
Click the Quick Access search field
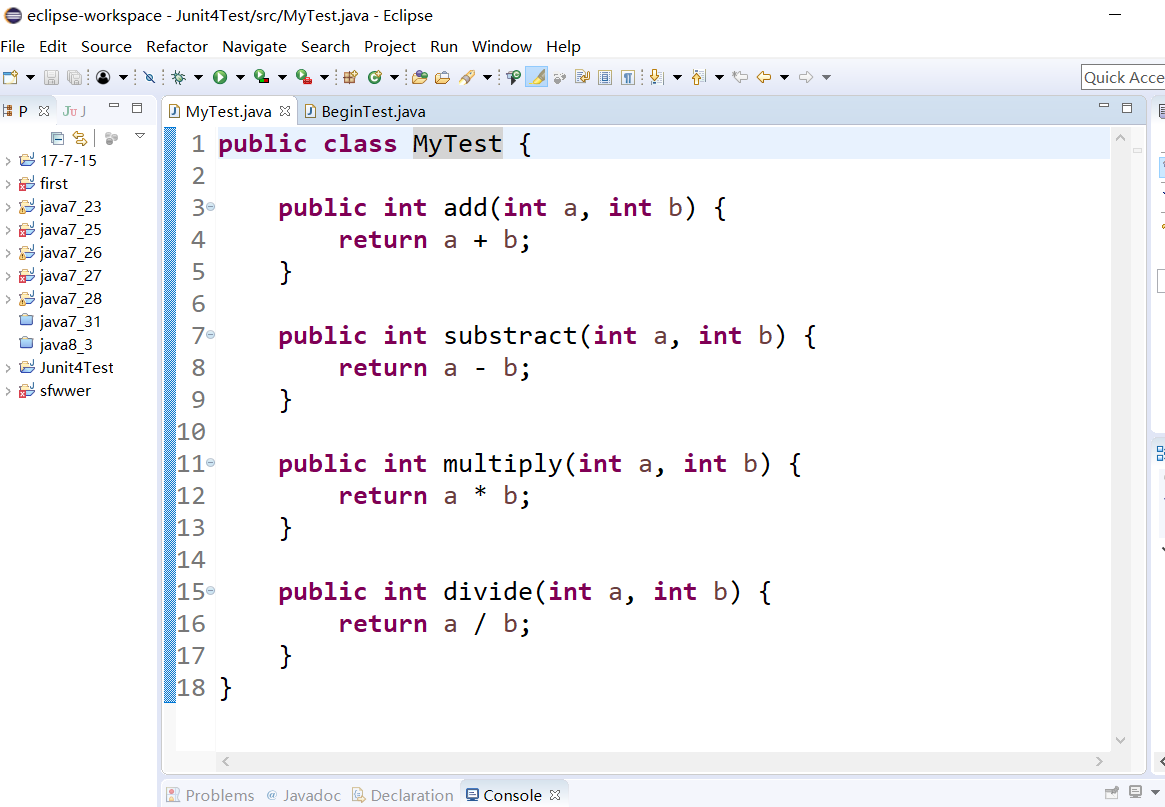[1123, 77]
